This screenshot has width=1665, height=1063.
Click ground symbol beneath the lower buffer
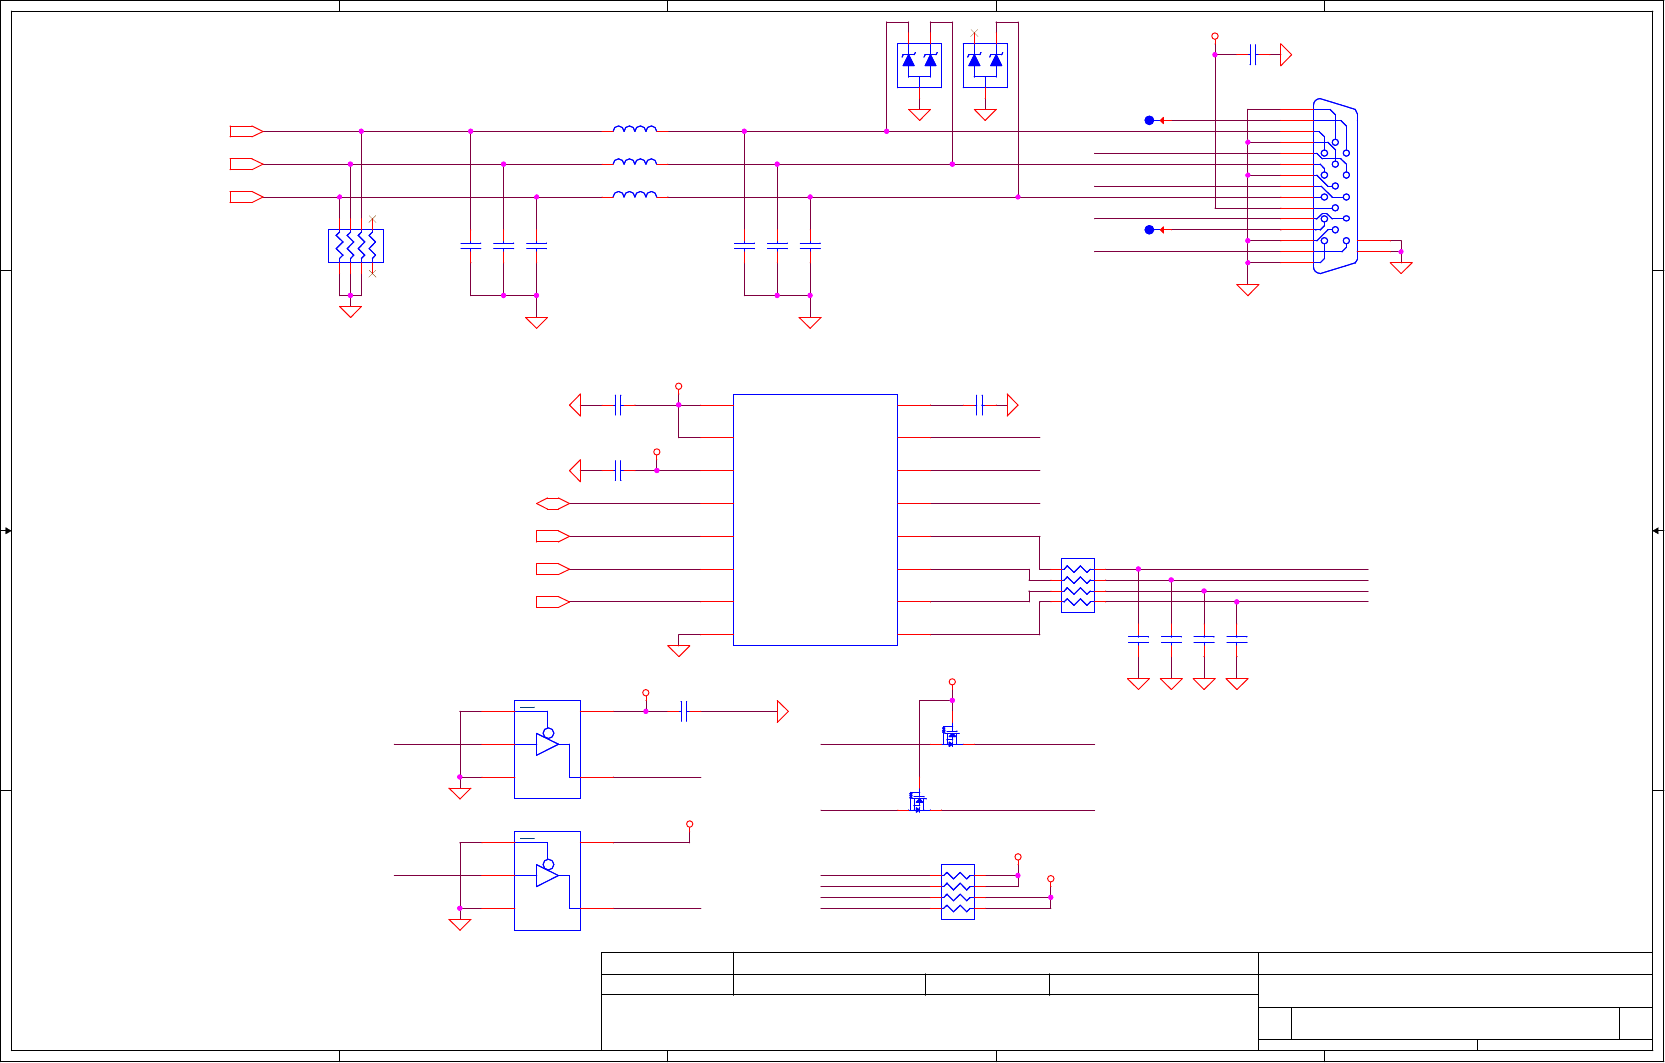pos(459,925)
